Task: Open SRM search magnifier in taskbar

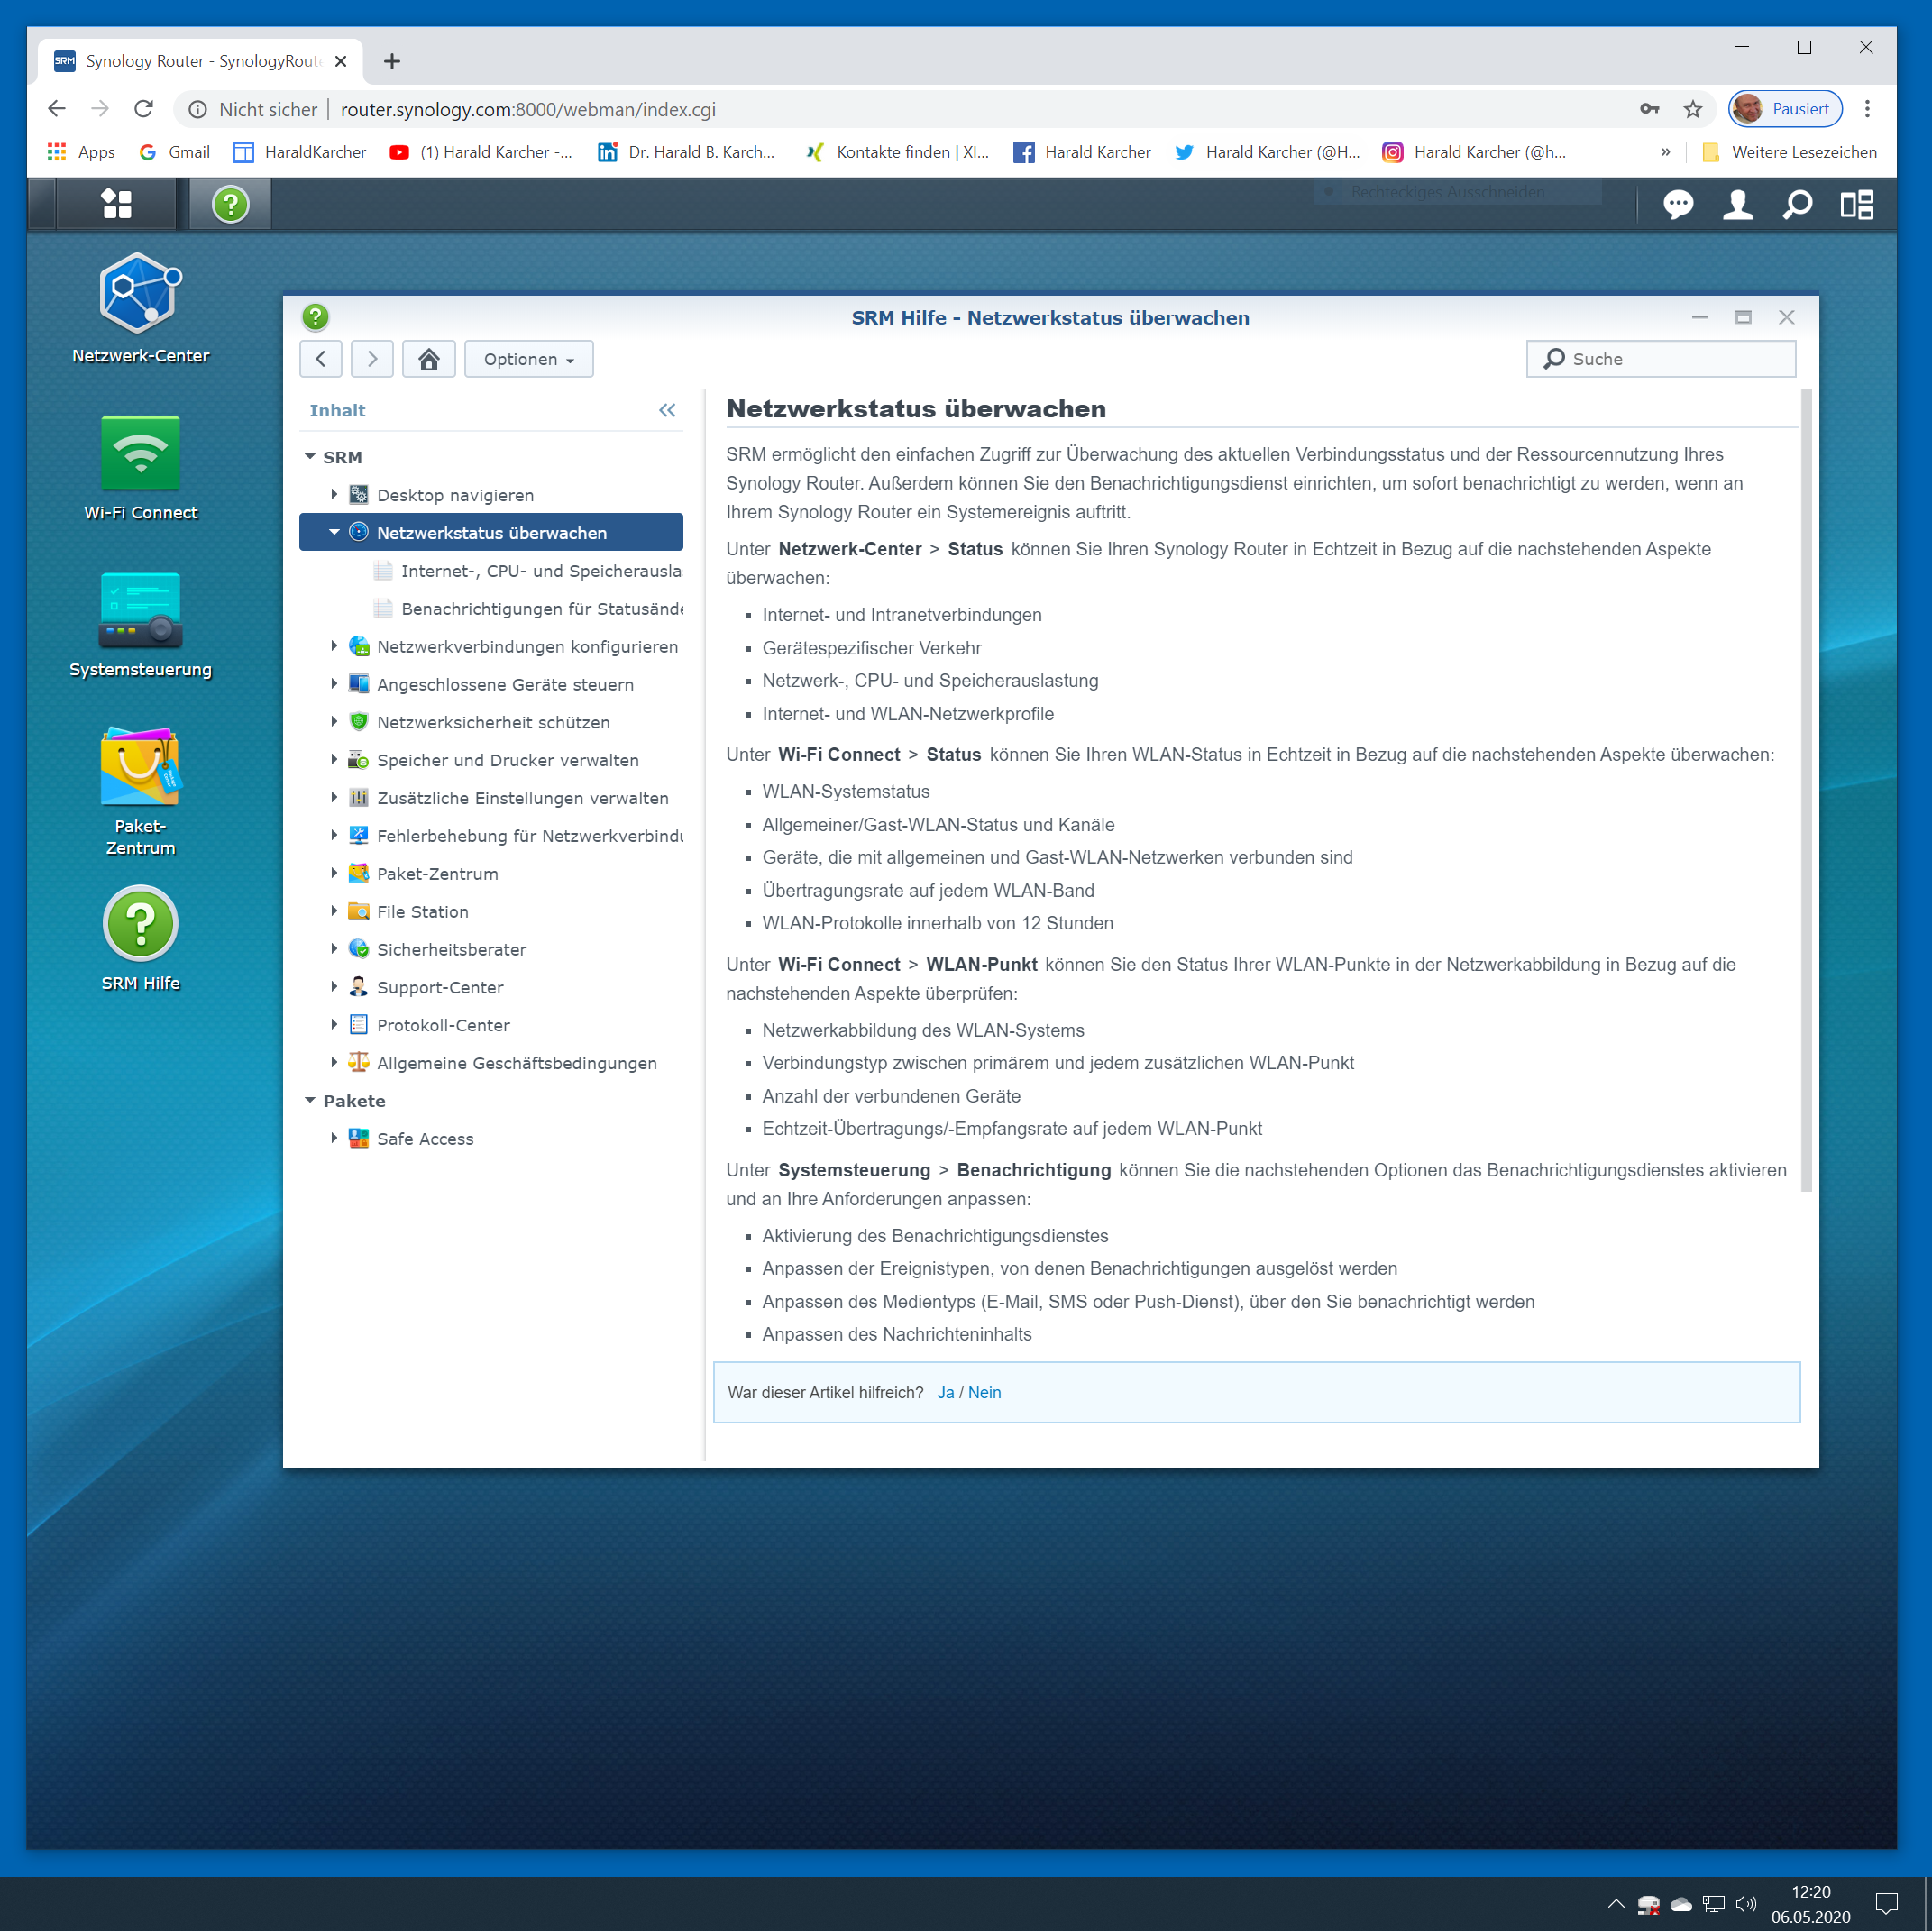Action: pyautogui.click(x=1797, y=205)
